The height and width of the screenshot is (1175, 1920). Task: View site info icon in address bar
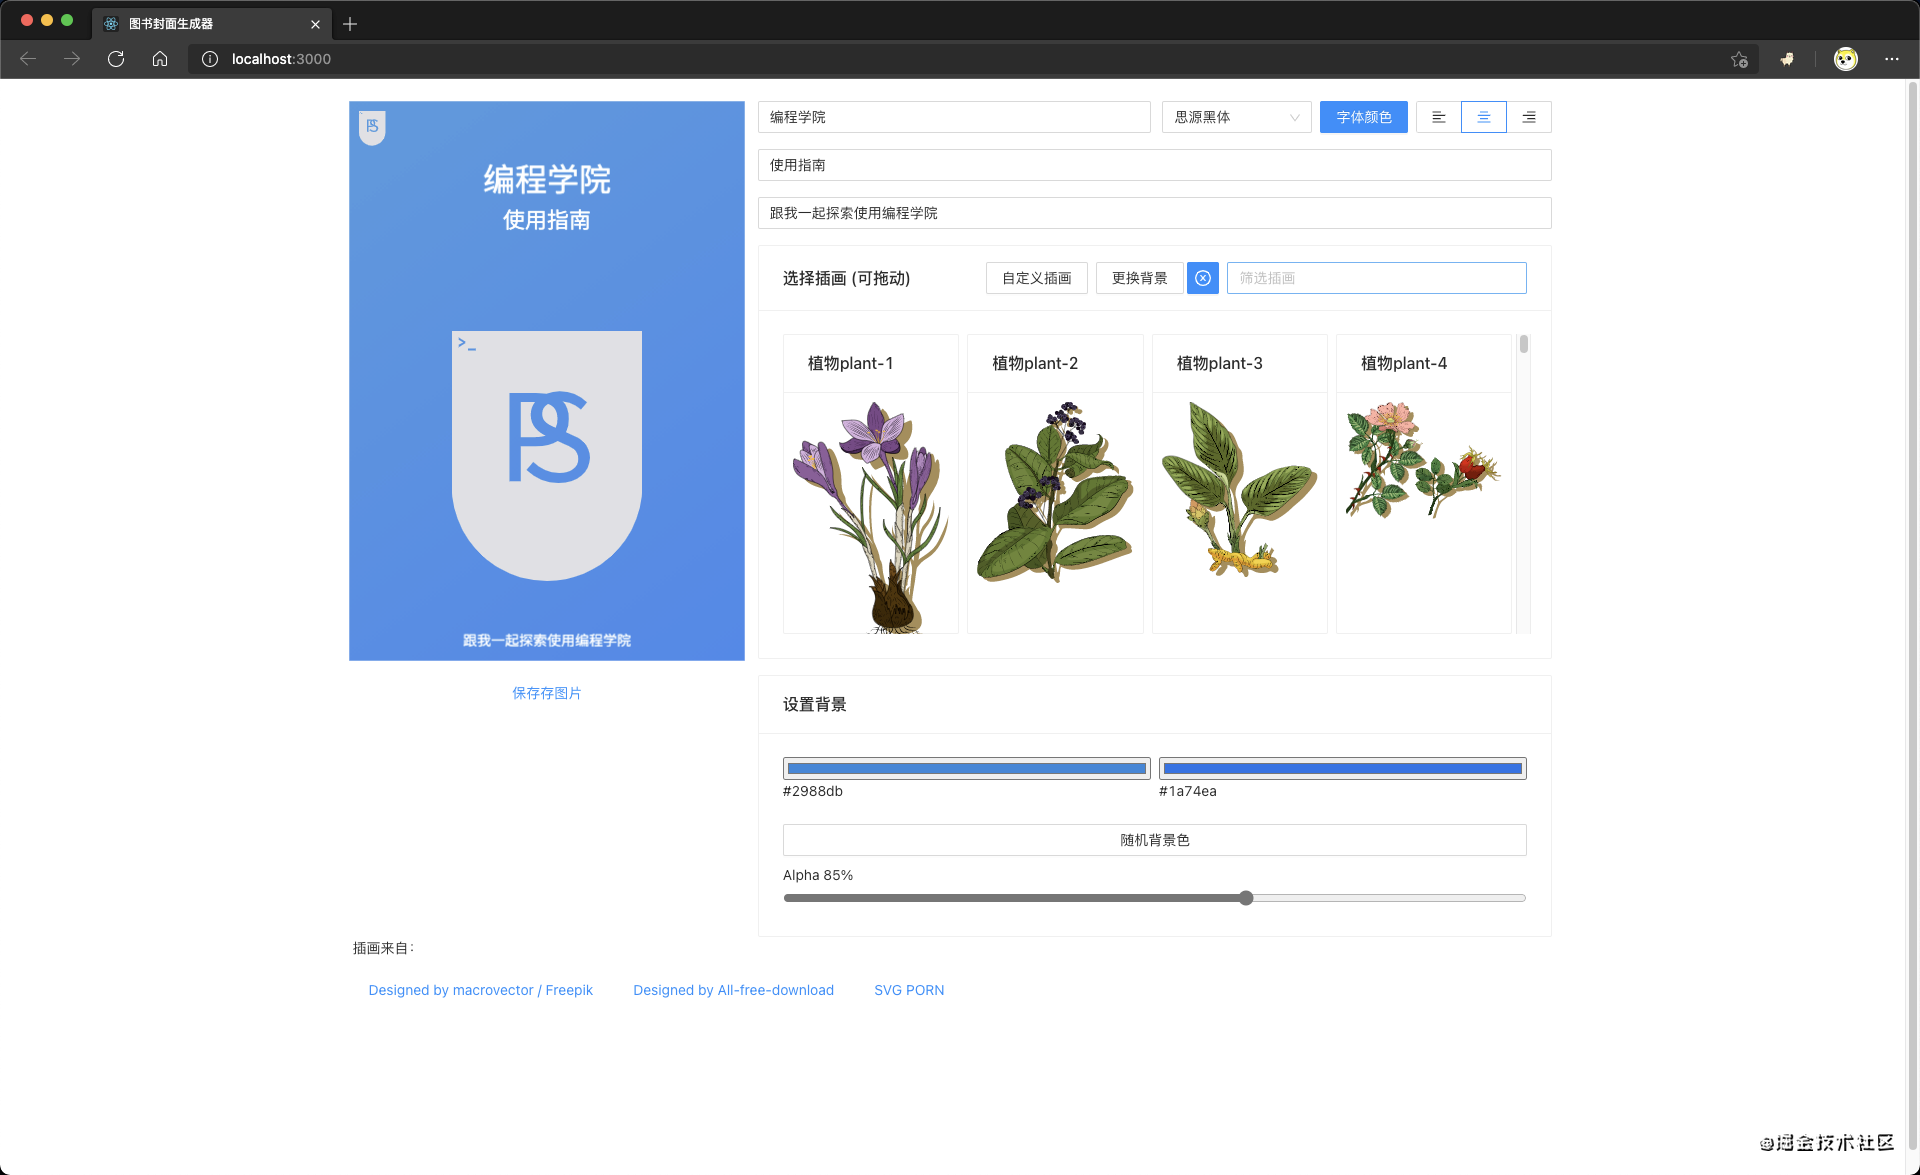click(x=210, y=59)
